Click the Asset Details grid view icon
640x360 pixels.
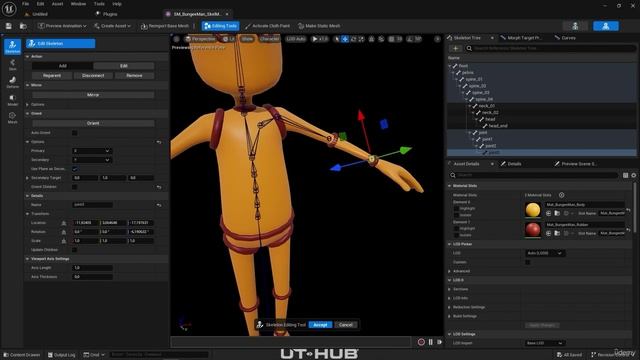point(625,175)
